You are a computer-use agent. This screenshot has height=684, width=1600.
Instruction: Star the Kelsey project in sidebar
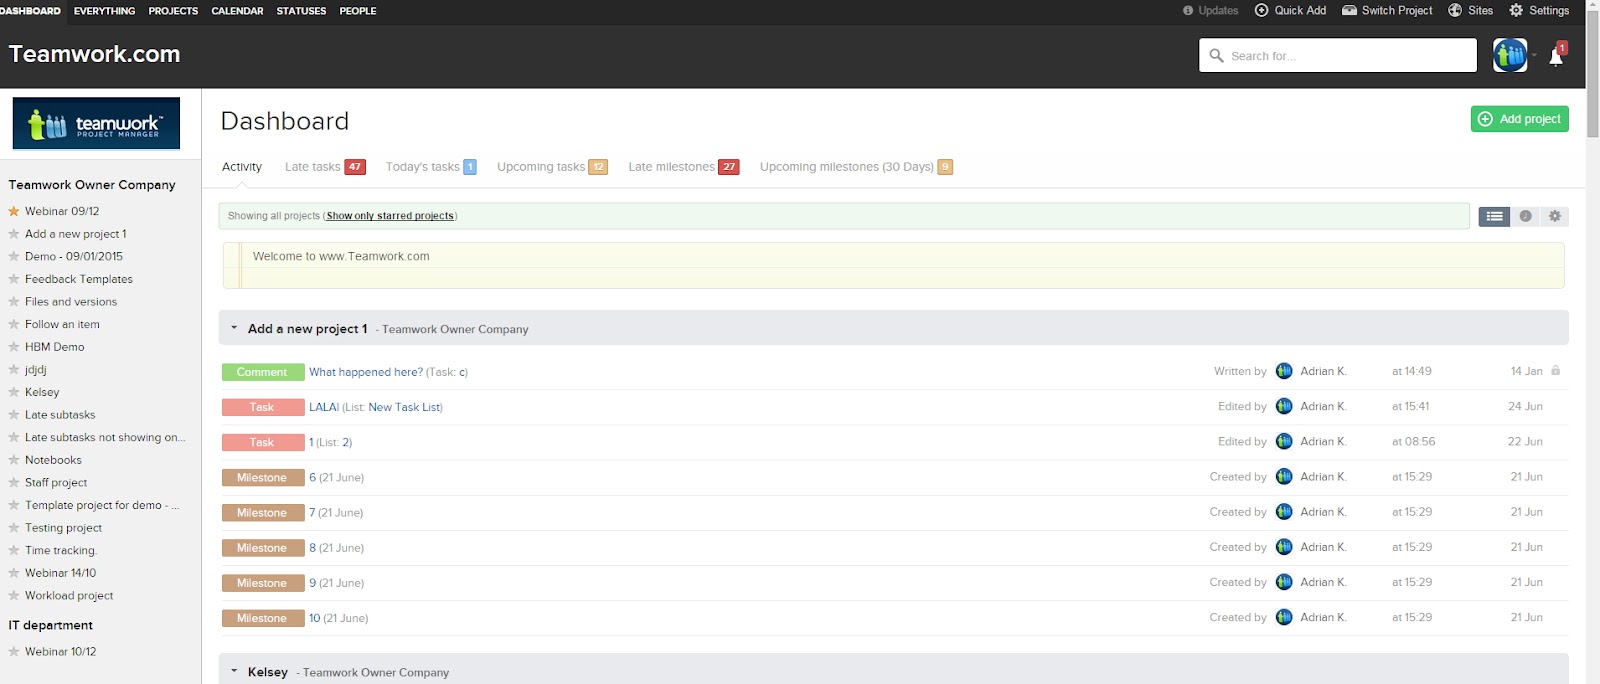coord(14,392)
